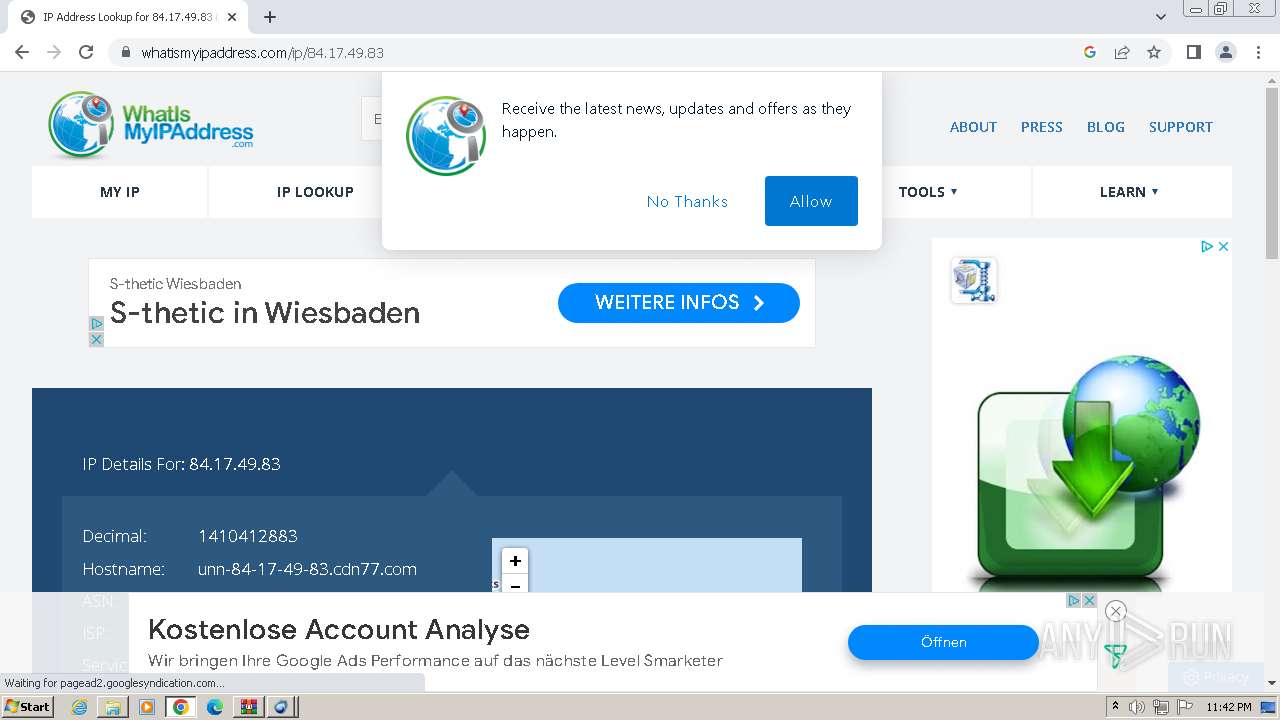The width and height of the screenshot is (1280, 720).
Task: Show hidden system tray icons
Action: click(x=1116, y=707)
